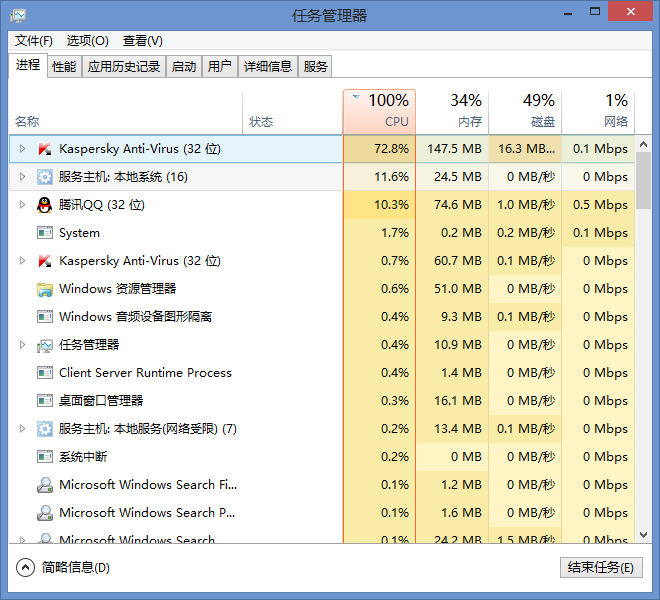660x600 pixels.
Task: Click the Microsoft Windows Search Fi... icon
Action: click(45, 485)
